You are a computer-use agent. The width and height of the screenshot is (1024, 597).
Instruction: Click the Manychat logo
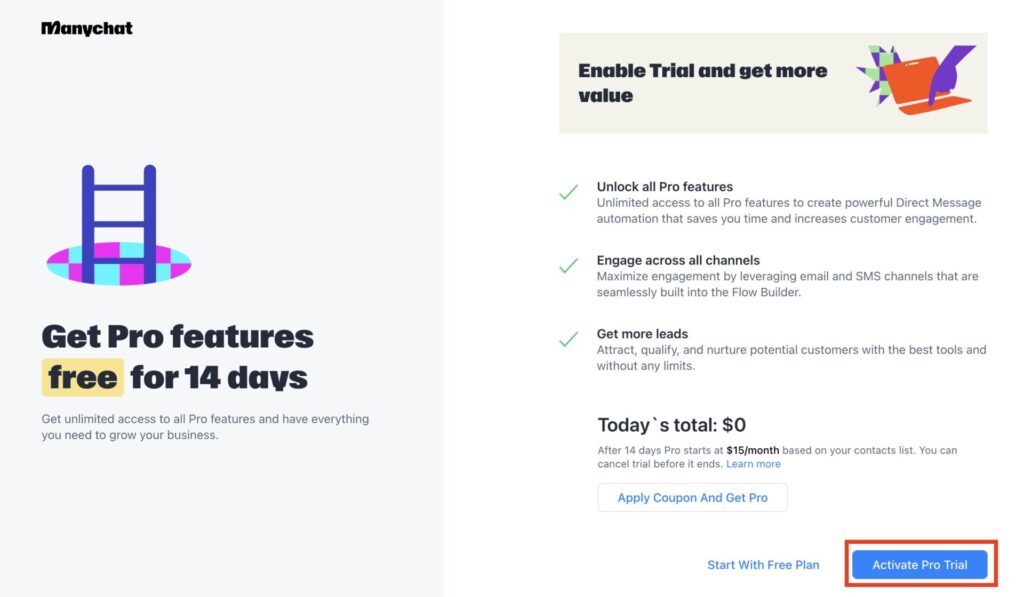[87, 28]
